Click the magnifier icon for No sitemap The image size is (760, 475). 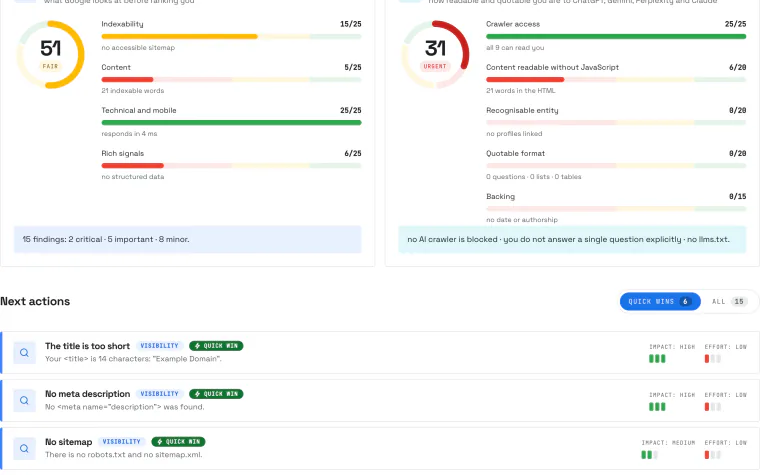tap(24, 449)
